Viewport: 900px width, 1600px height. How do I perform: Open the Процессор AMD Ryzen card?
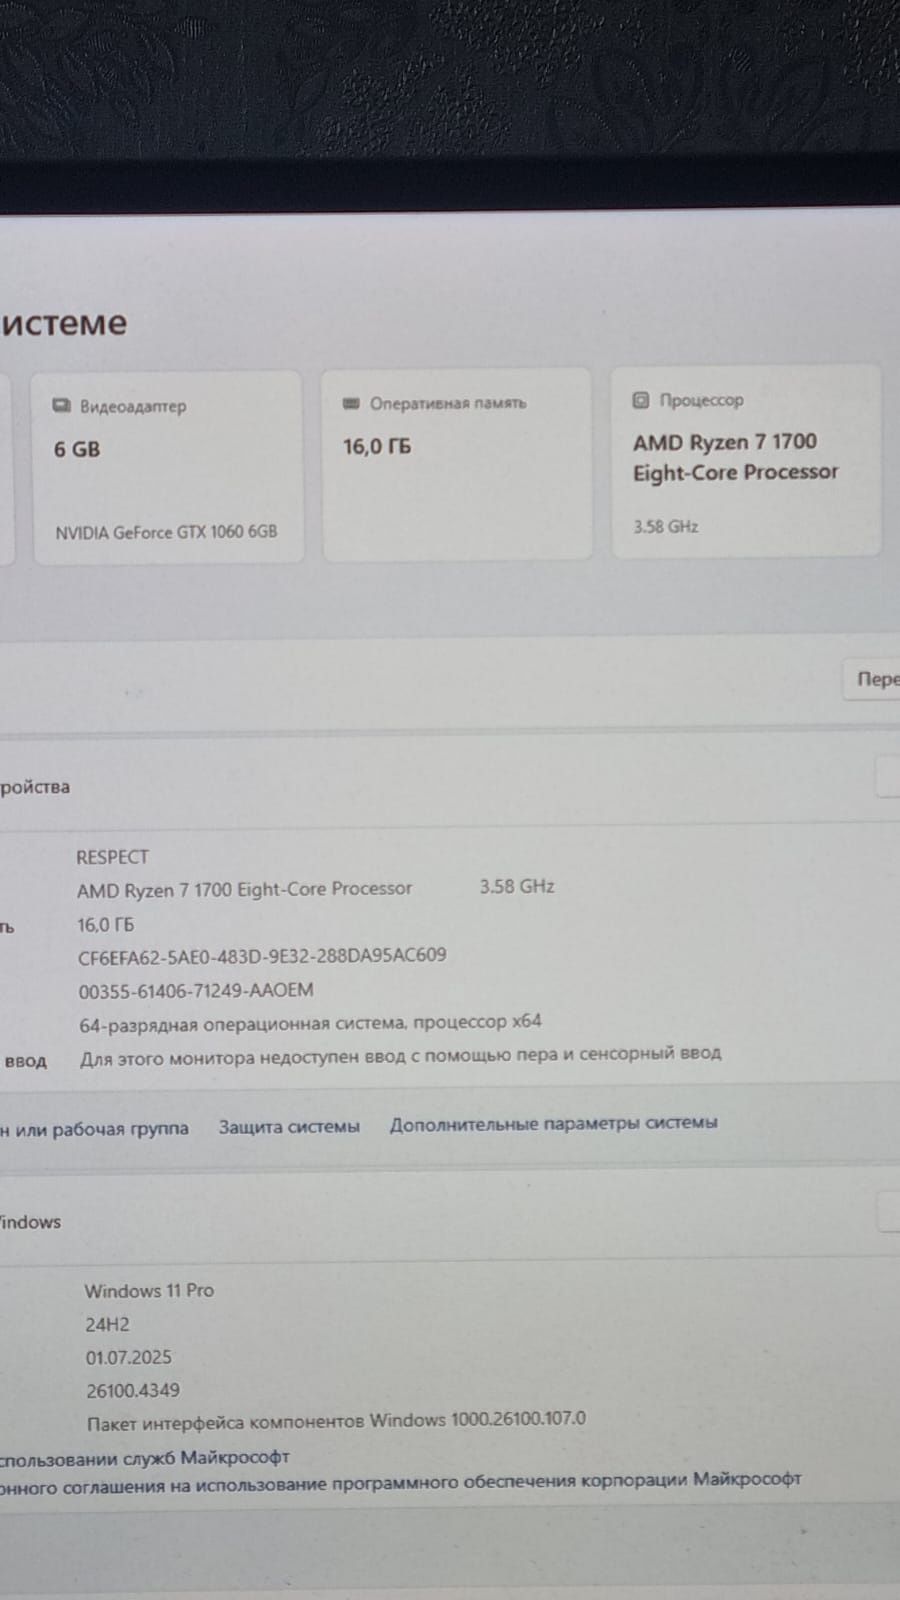[746, 460]
